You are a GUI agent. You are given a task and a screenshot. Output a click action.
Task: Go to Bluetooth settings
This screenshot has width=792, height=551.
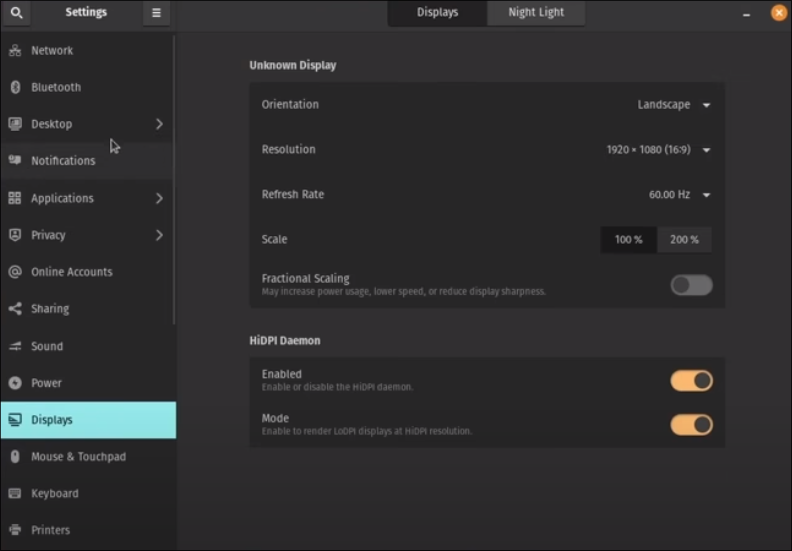(88, 87)
